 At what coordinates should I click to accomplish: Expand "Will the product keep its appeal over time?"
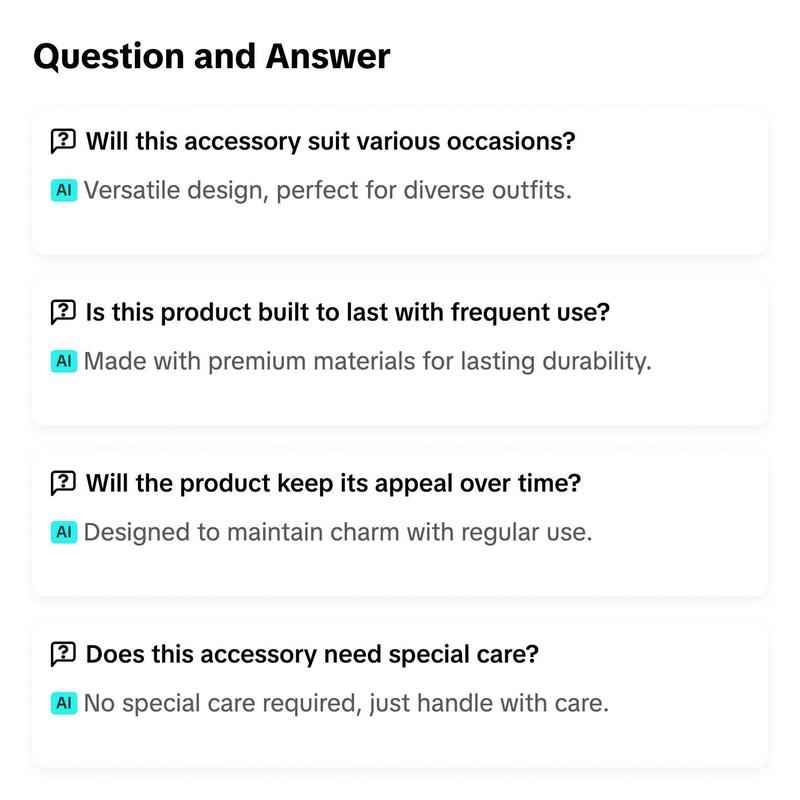pos(333,484)
